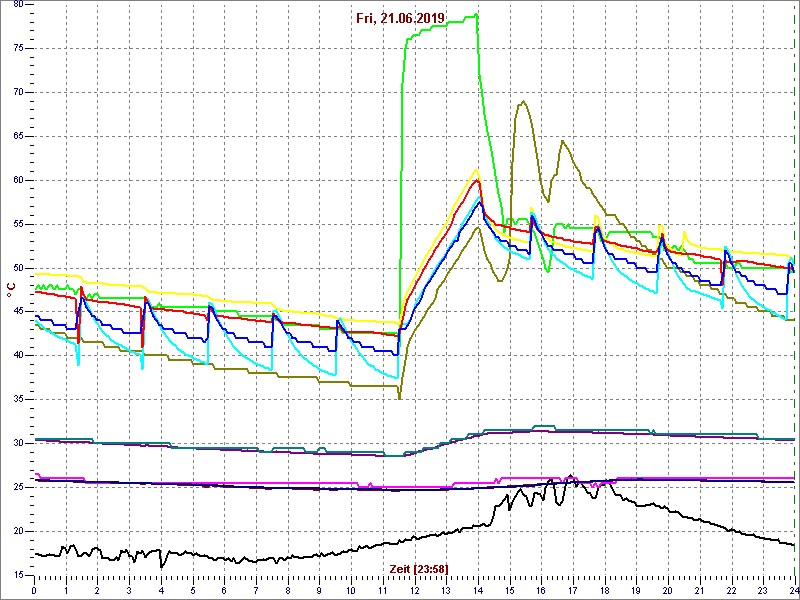Select hour 8 on the time axis

(x=288, y=589)
